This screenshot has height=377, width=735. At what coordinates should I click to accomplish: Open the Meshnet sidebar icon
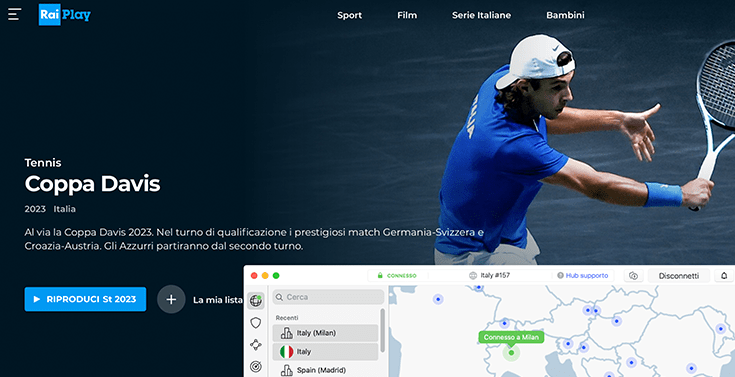tap(255, 345)
